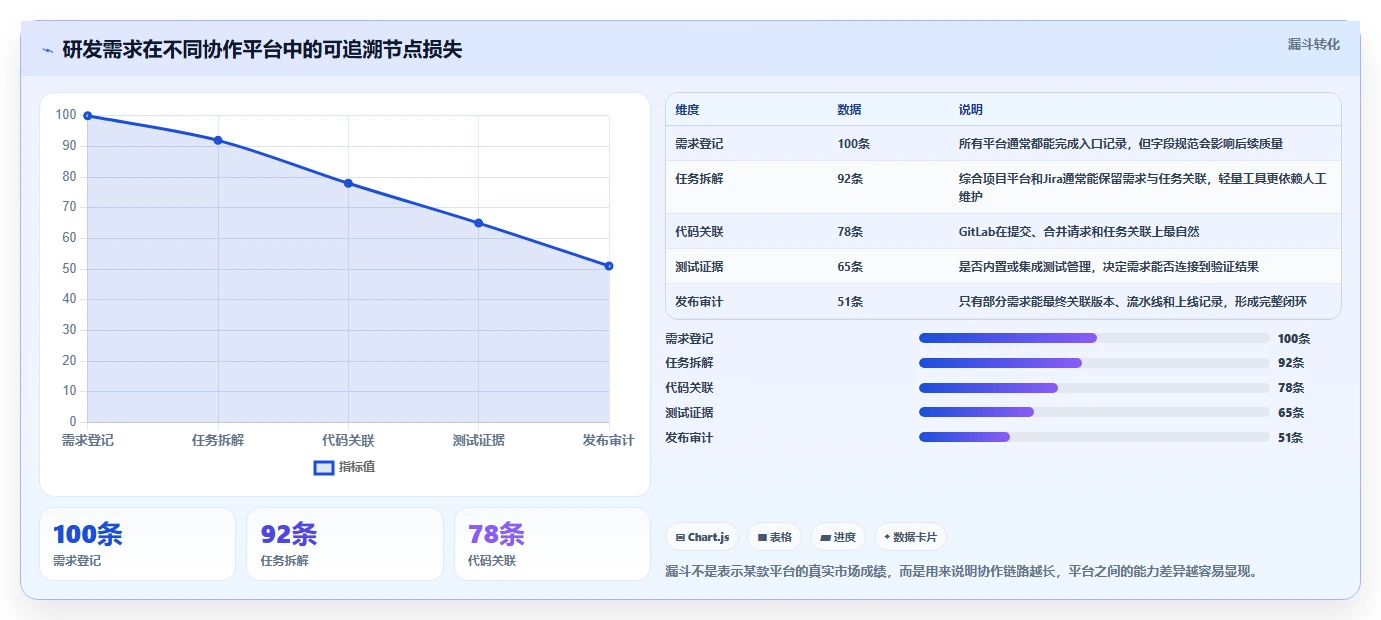Click the chart data point at 代码关联
Screen dimensions: 1381x620
pos(348,183)
